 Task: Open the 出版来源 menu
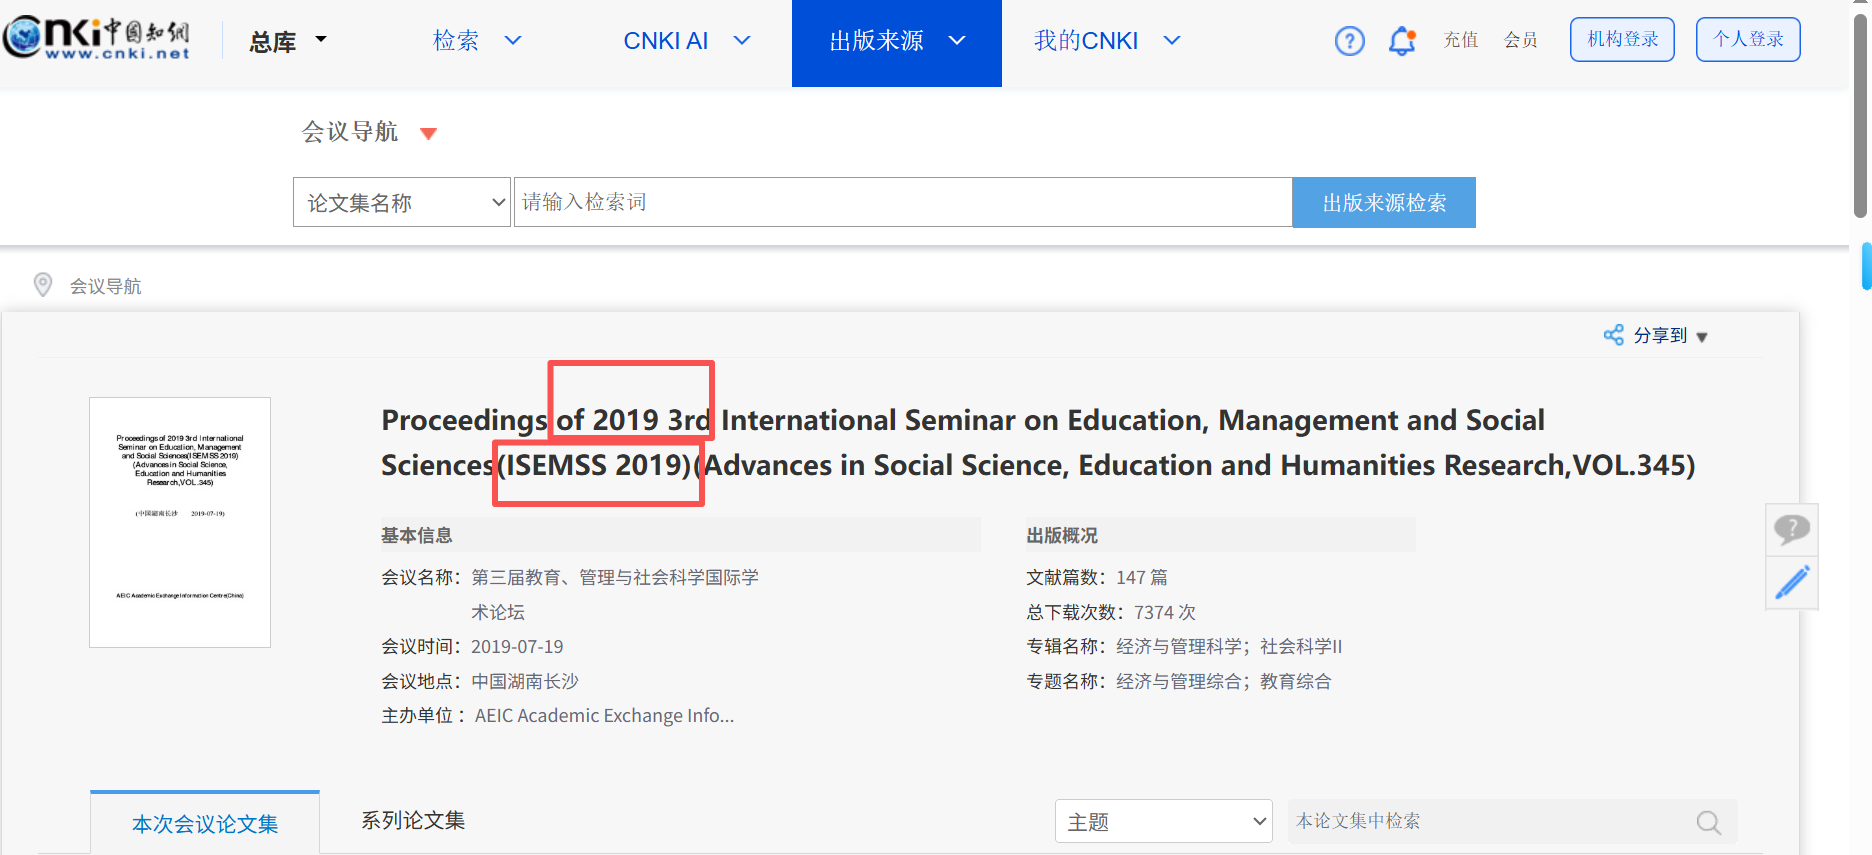(x=896, y=41)
